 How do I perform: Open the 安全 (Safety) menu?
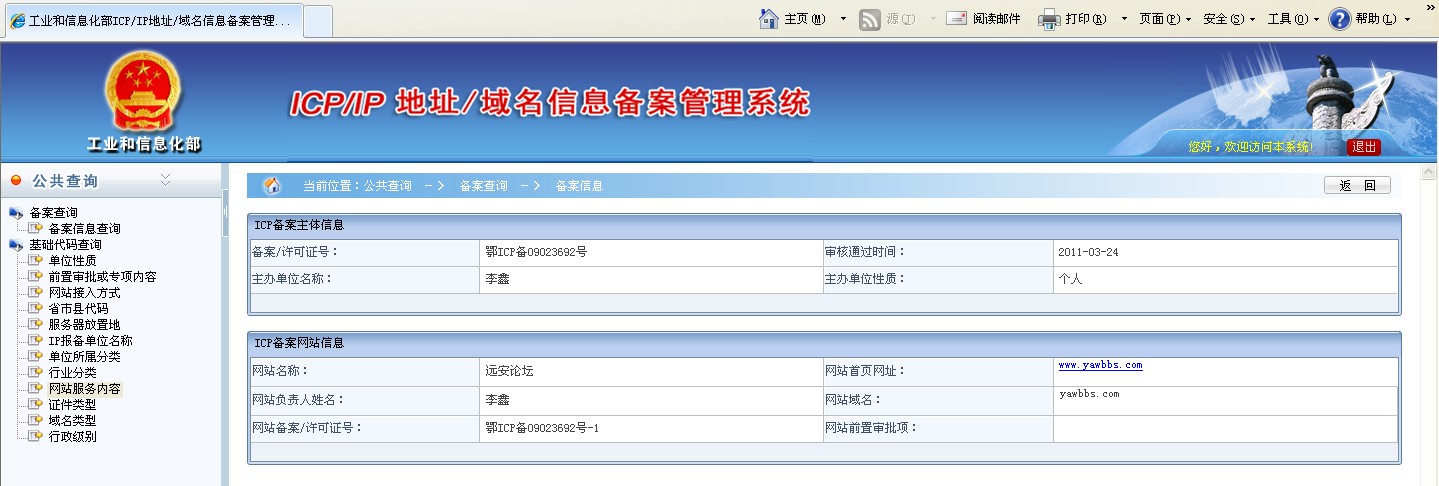[1228, 19]
